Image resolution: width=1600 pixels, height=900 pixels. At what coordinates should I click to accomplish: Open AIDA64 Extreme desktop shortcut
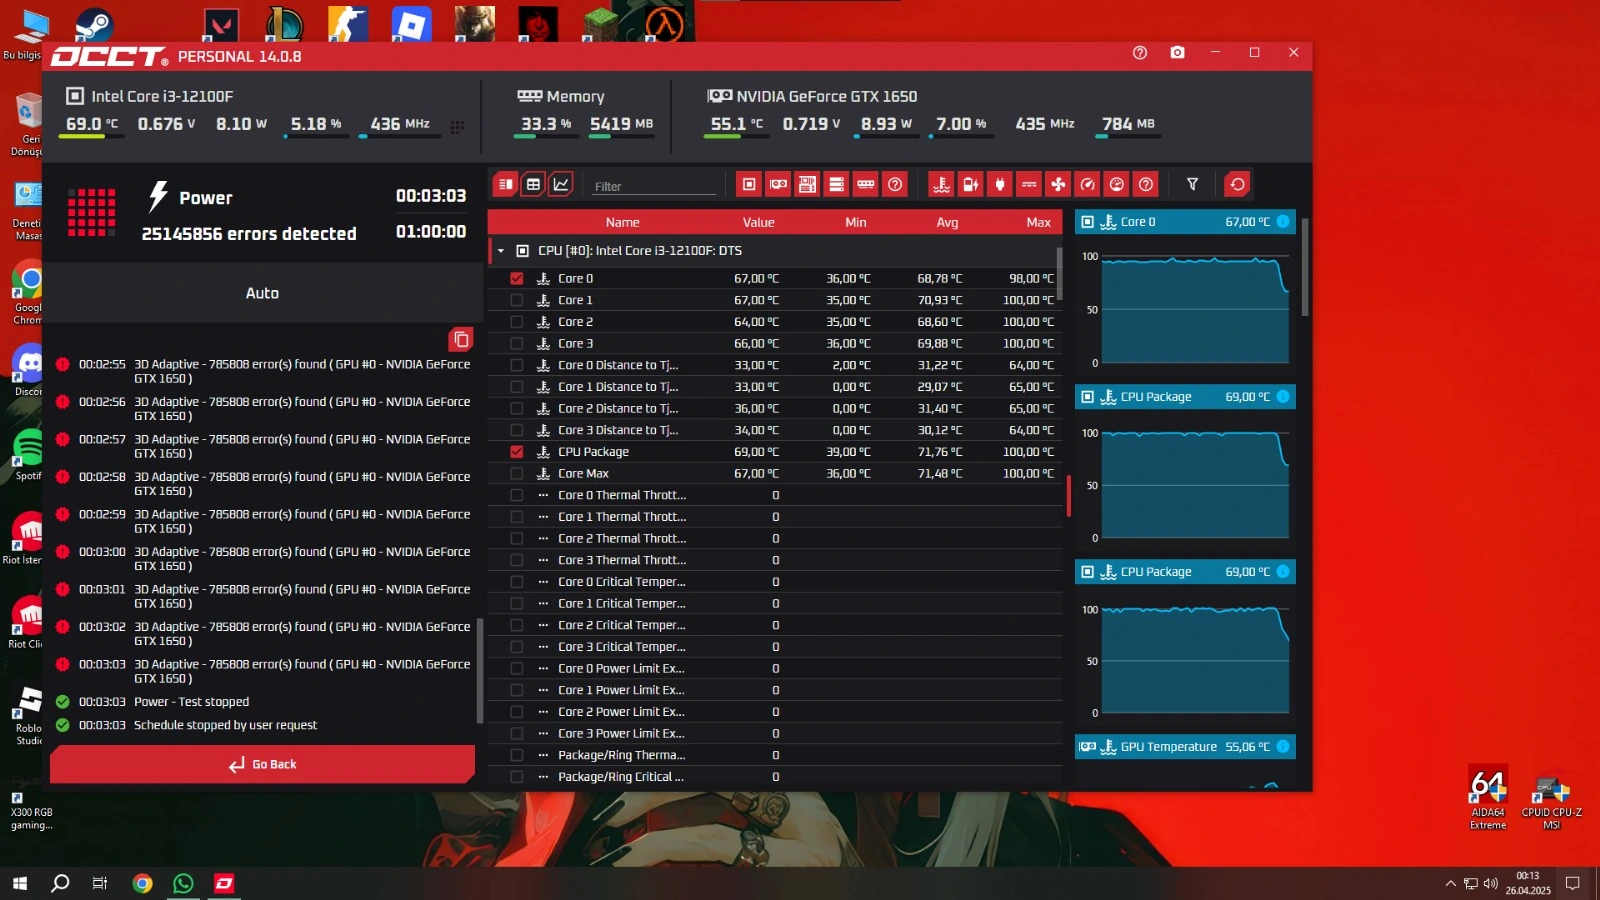click(x=1488, y=798)
